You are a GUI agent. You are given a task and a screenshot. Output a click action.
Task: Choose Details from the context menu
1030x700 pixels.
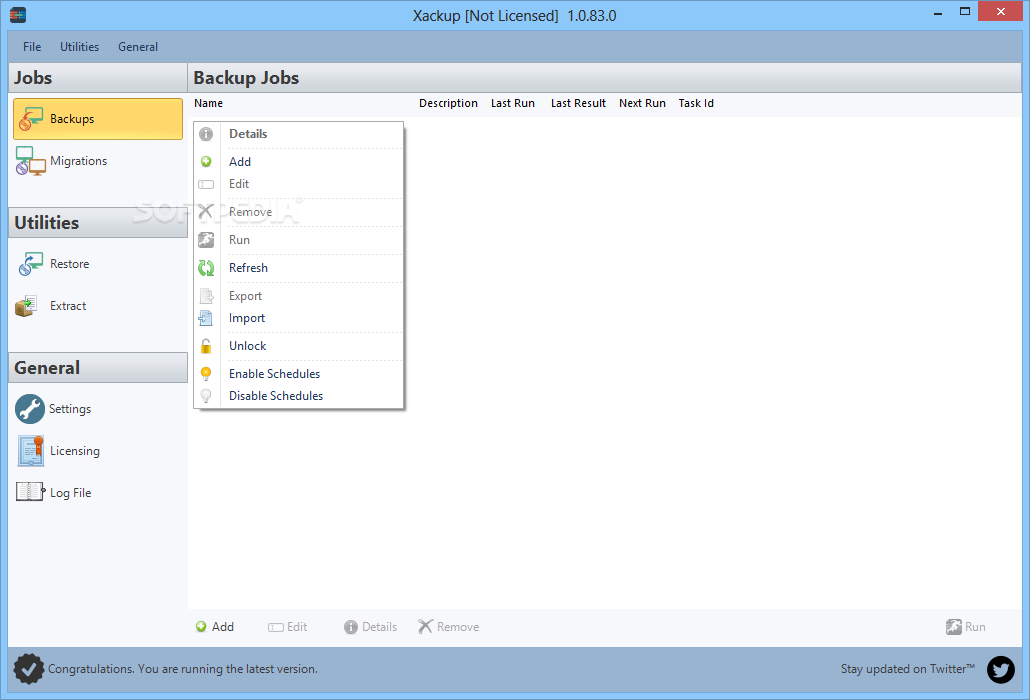[x=298, y=134]
